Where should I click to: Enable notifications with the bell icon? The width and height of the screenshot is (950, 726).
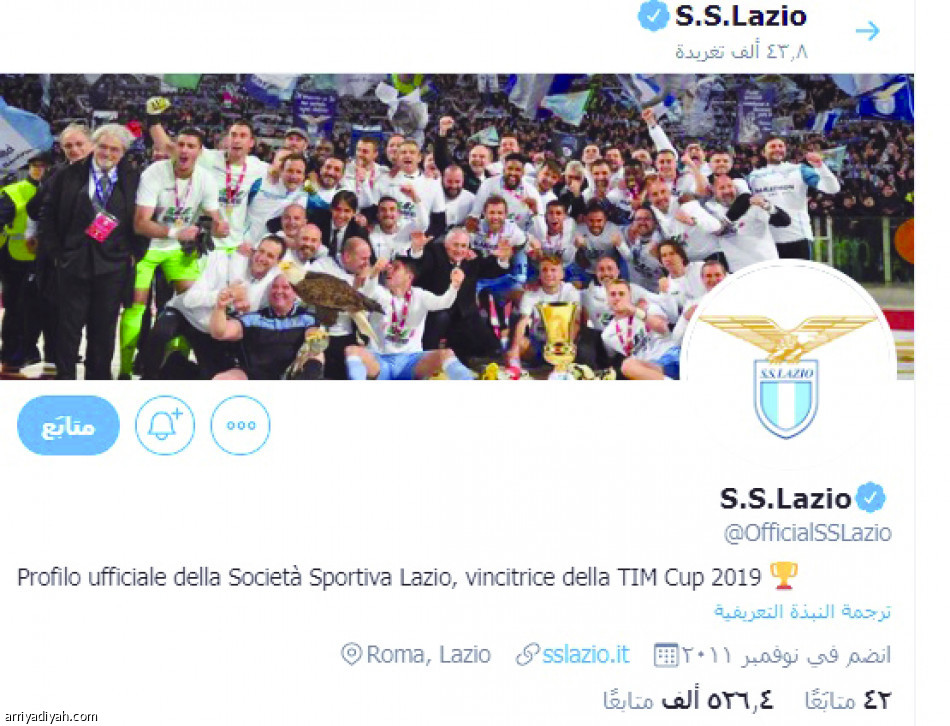pyautogui.click(x=165, y=425)
